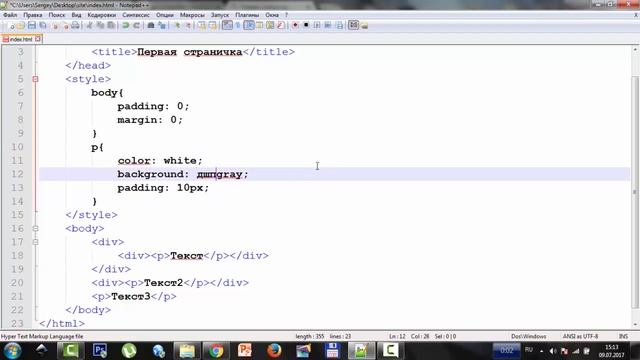
Task: Click the INS indicator in status bar
Action: tap(623, 337)
